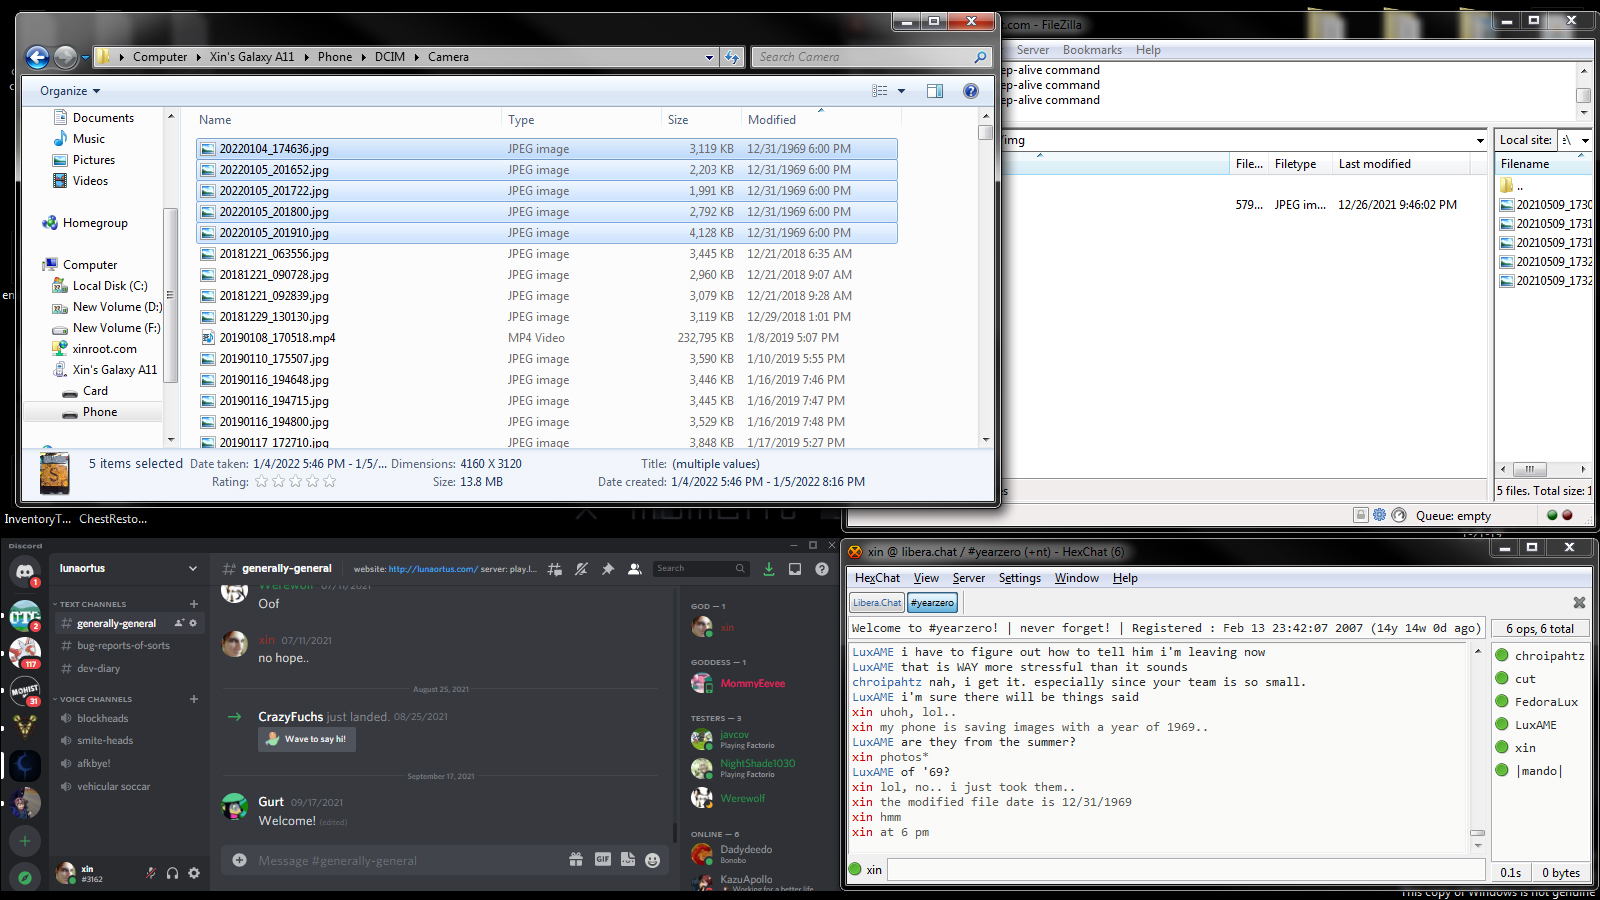The width and height of the screenshot is (1600, 900).
Task: Toggle microphone mute in Discord user panel
Action: point(151,873)
